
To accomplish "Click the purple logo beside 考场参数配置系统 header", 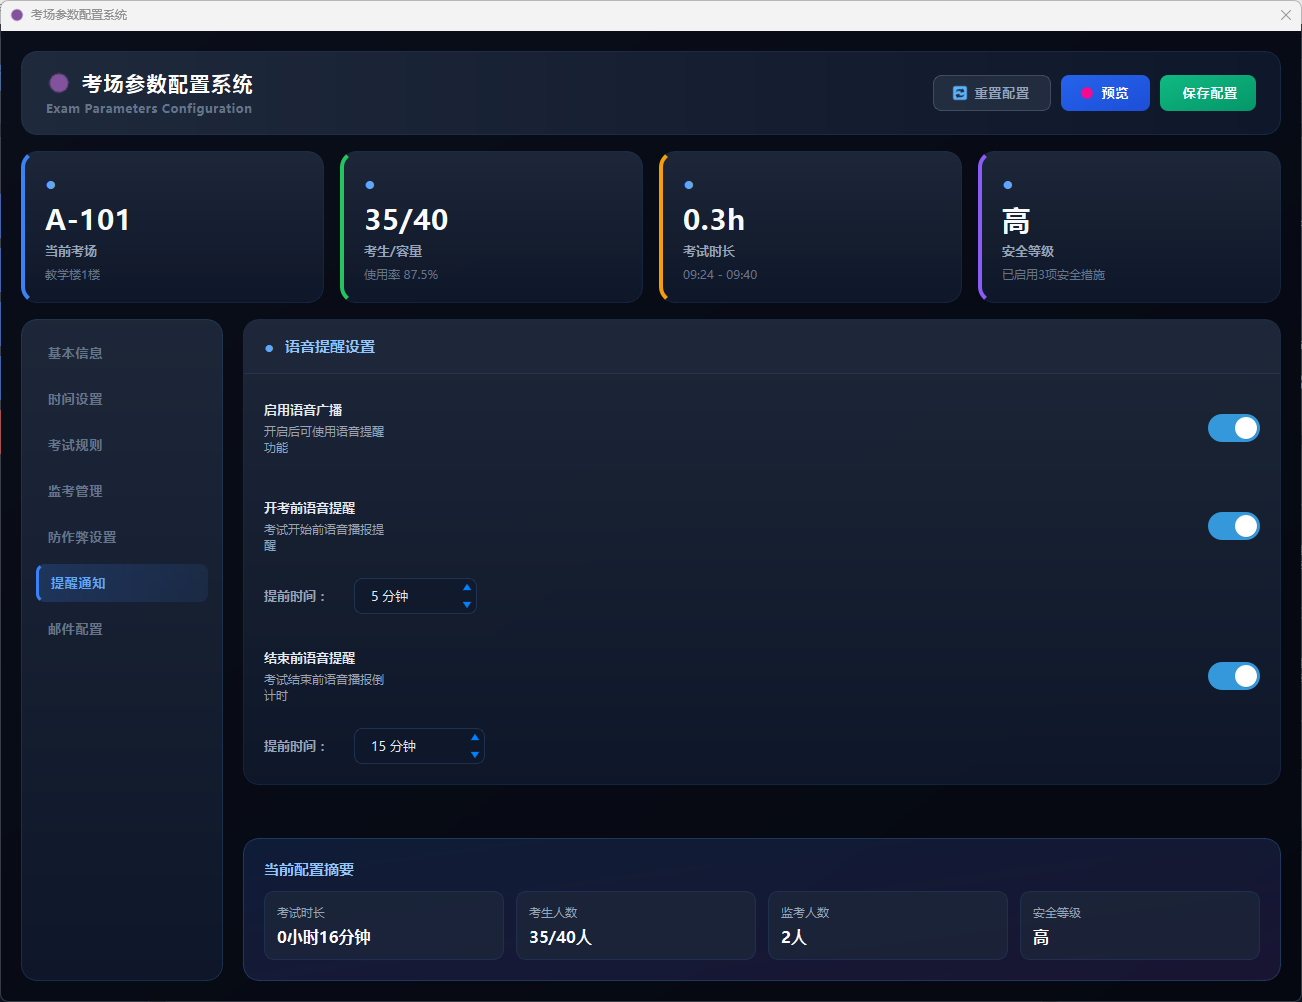I will (x=59, y=83).
